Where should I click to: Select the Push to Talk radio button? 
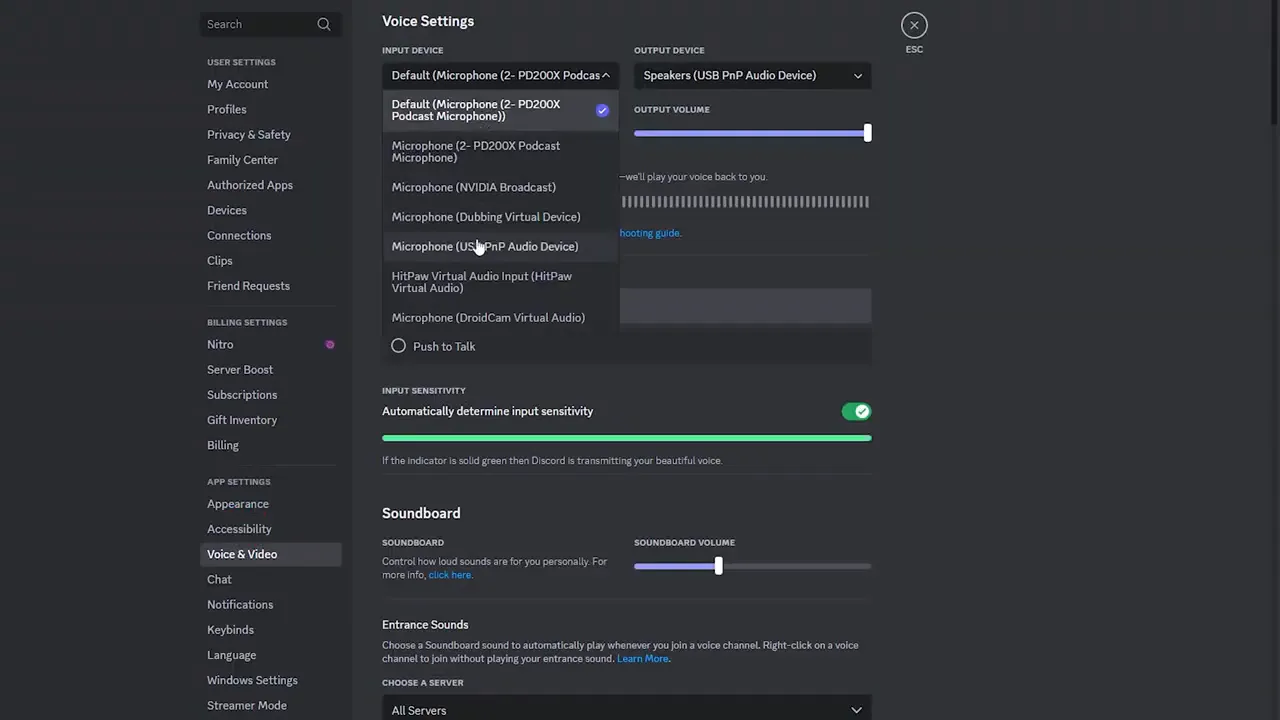tap(398, 346)
